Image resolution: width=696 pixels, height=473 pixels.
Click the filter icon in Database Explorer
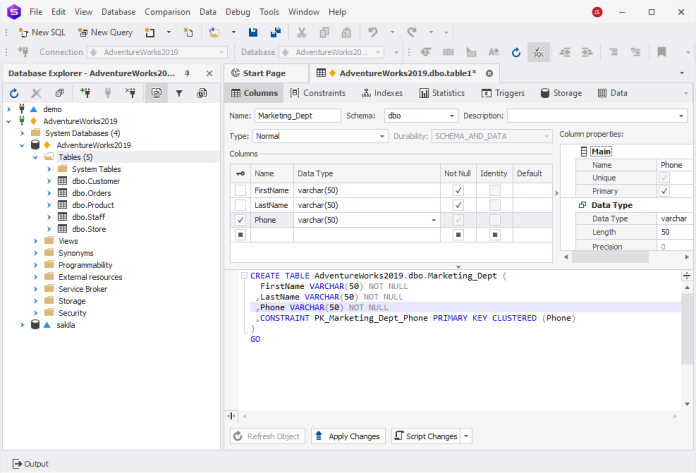coord(179,93)
